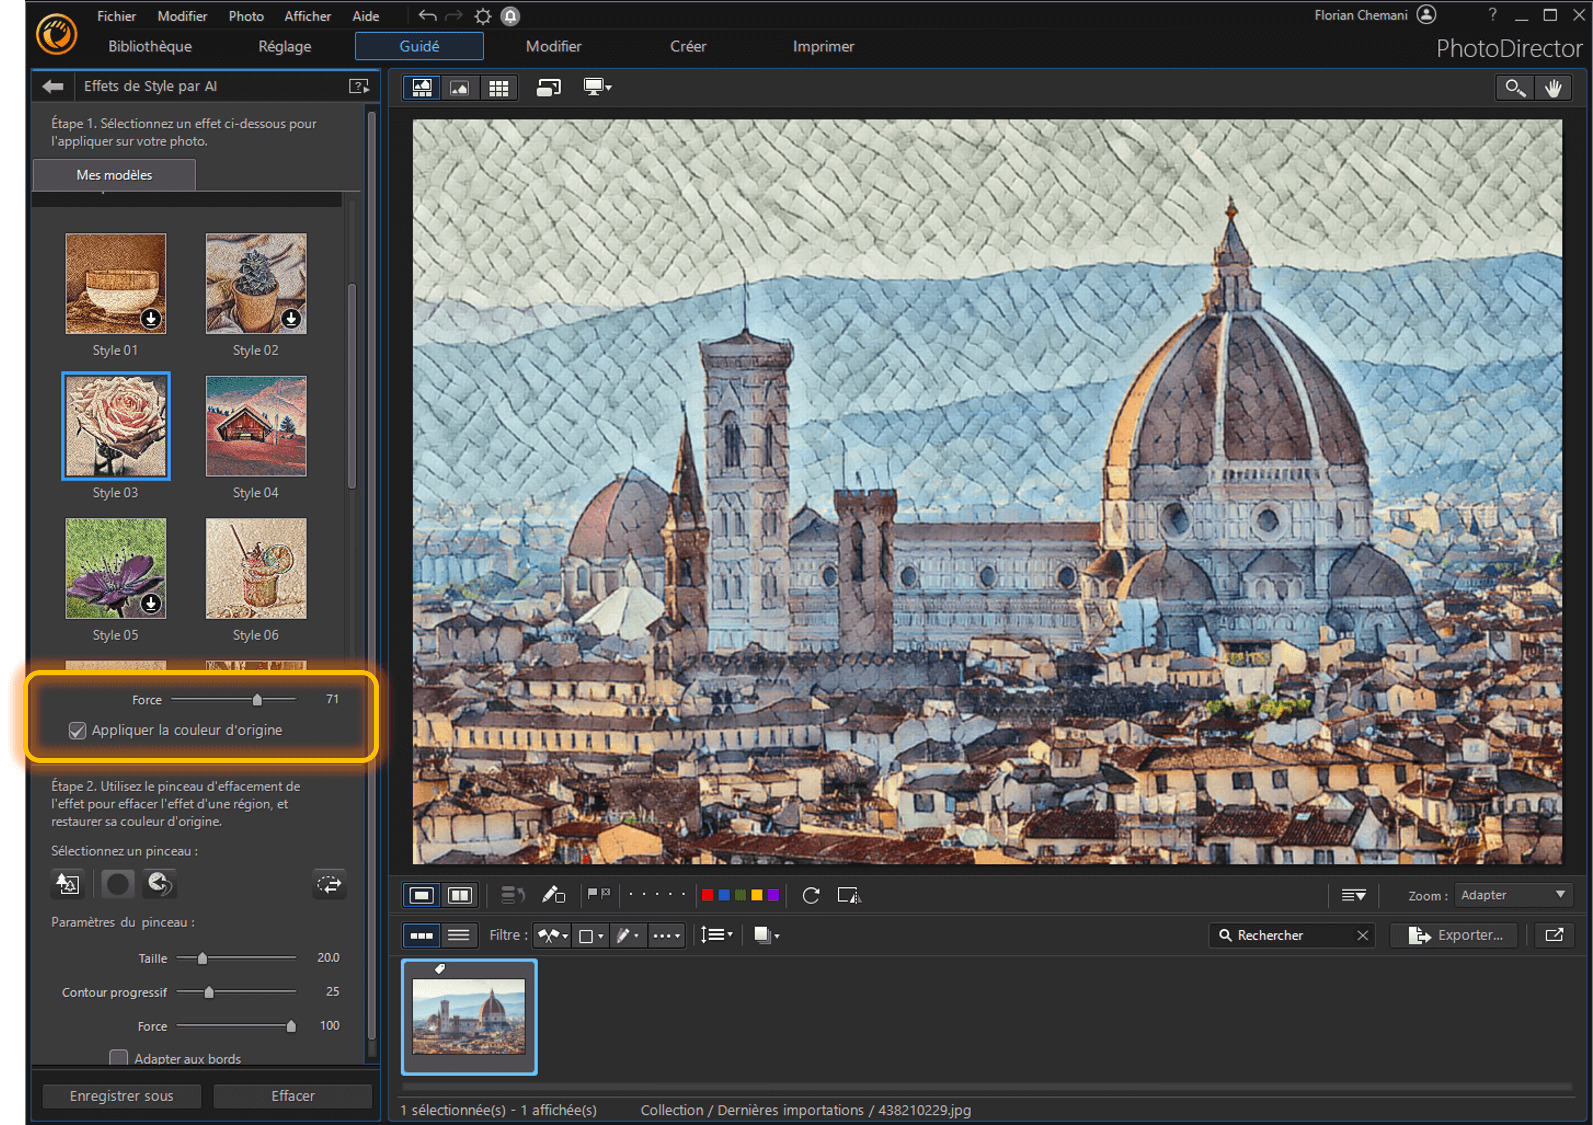
Task: Uncheck Appliquer la couleur d'origine
Action: click(77, 731)
